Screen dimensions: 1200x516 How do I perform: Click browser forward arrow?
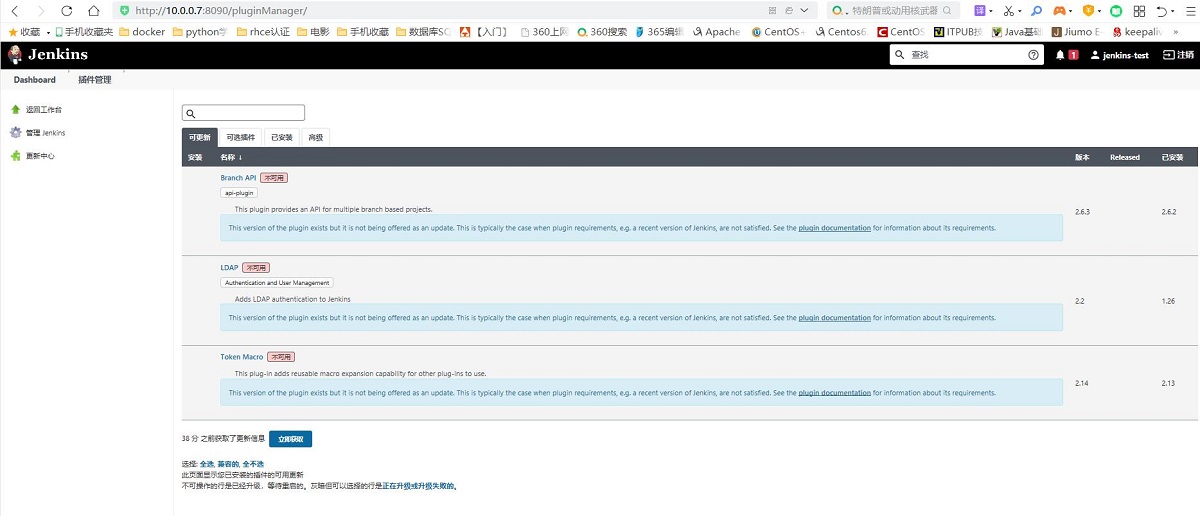click(x=40, y=10)
